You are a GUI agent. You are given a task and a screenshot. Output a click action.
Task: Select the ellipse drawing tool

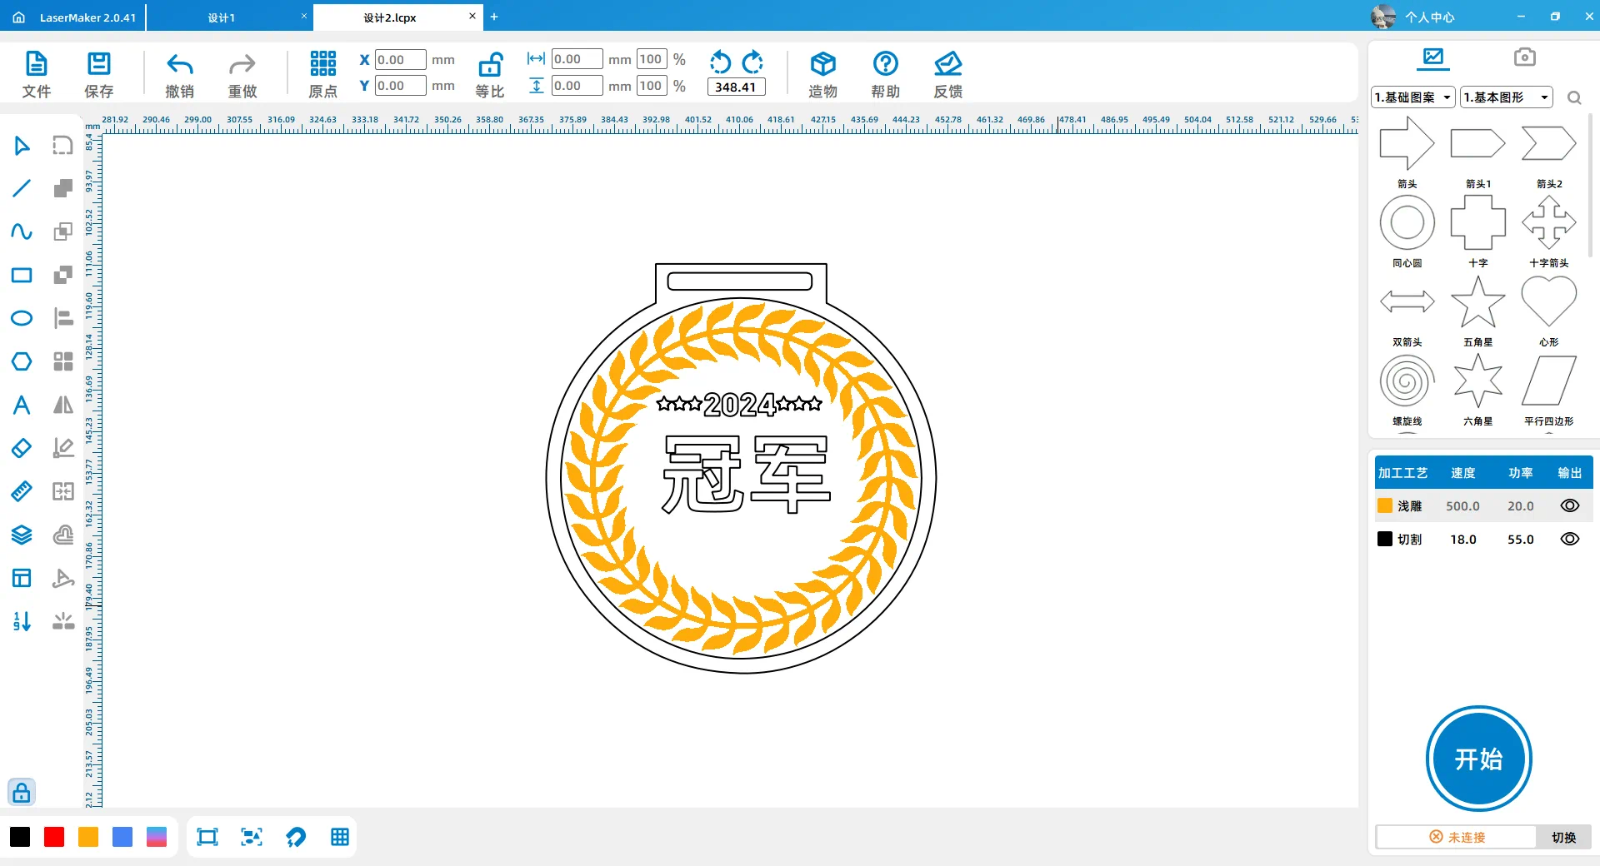[21, 318]
